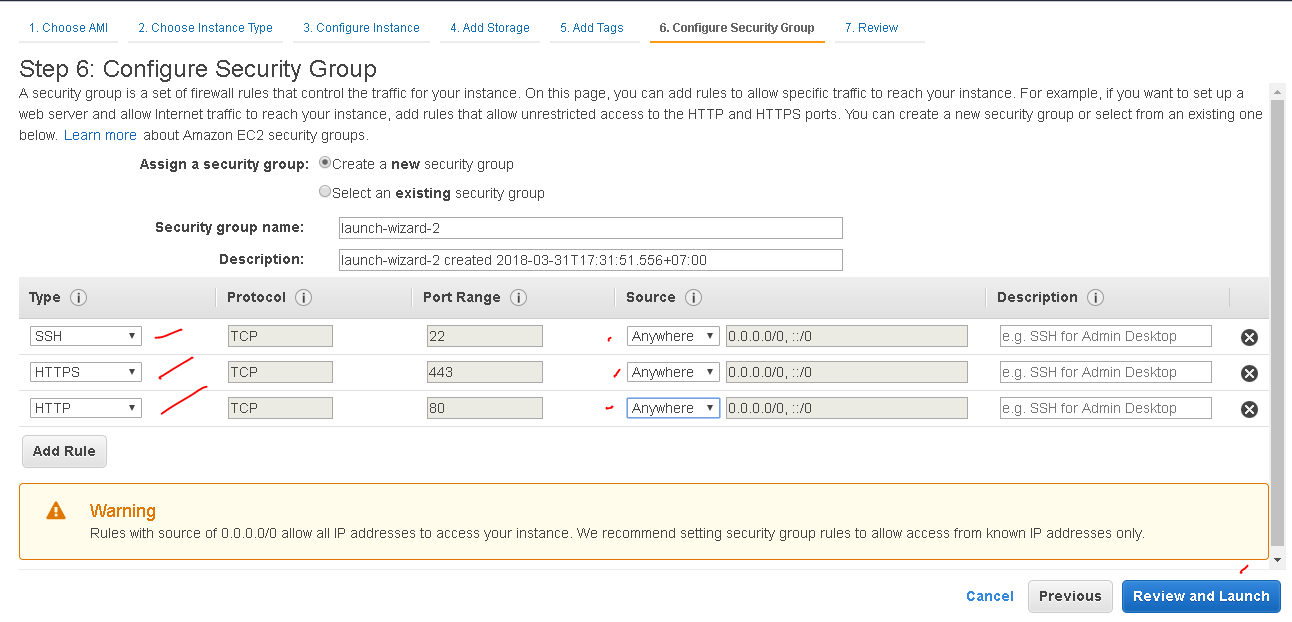The image size is (1292, 622).
Task: Open the Learn more link
Action: tap(100, 135)
